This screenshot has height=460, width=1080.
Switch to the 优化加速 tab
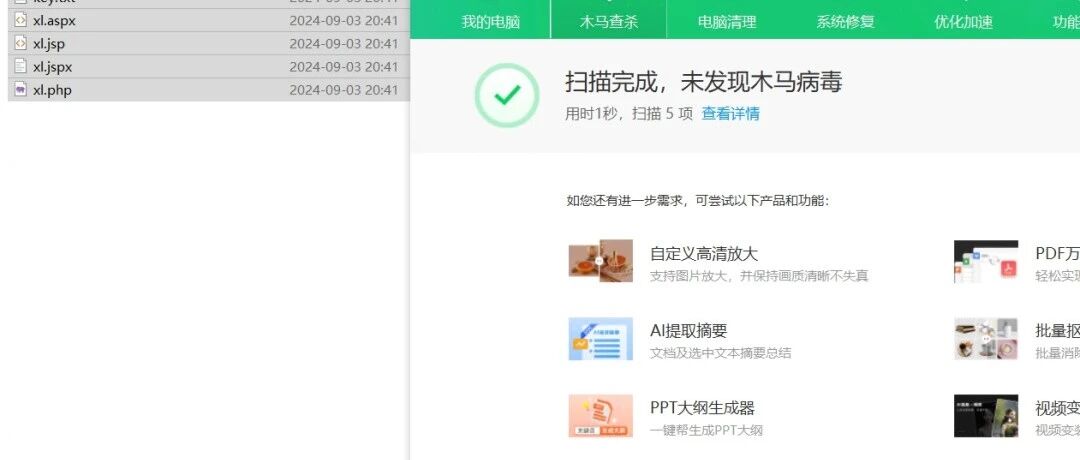click(x=964, y=22)
